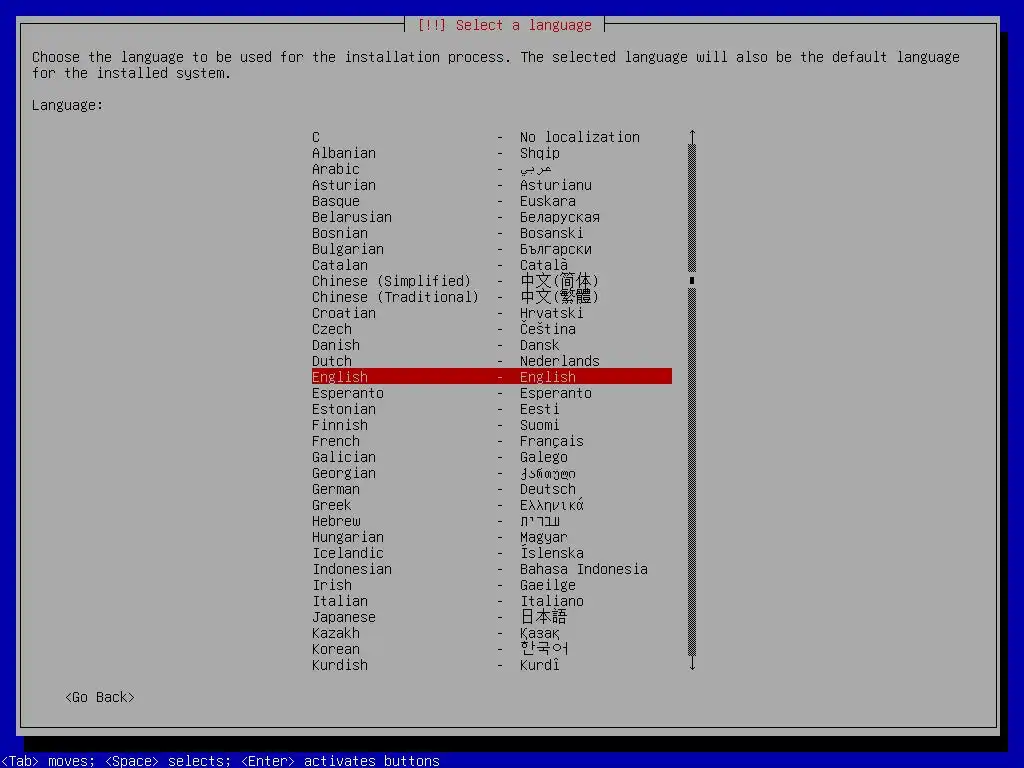
Task: Pick Catalan – Català row
Action: pos(492,265)
